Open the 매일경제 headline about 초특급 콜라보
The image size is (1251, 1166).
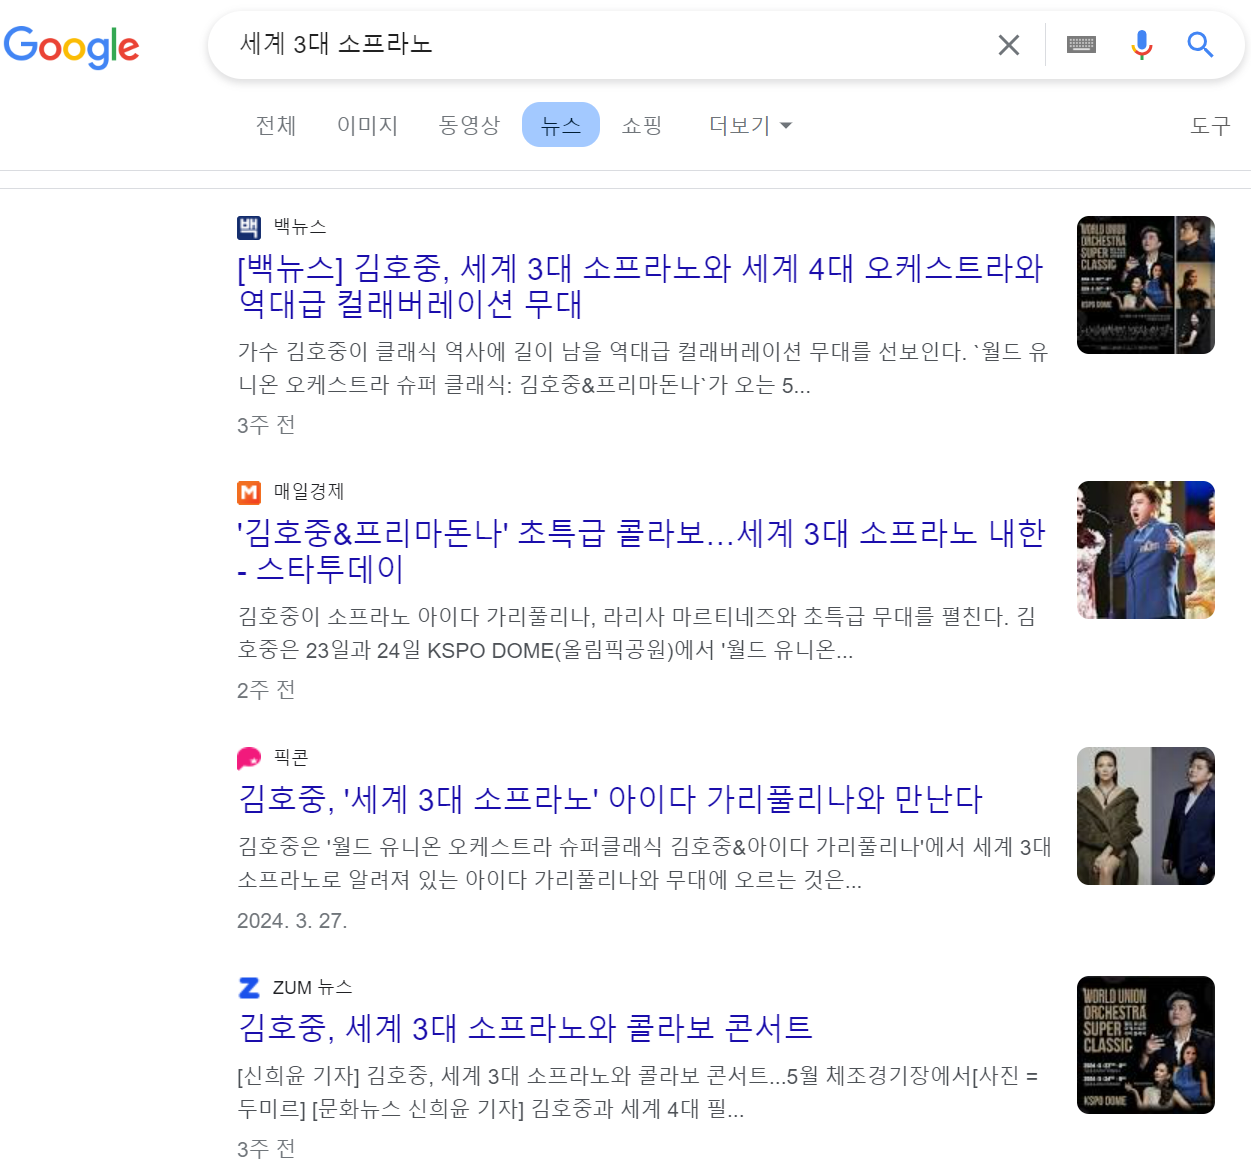pos(641,550)
